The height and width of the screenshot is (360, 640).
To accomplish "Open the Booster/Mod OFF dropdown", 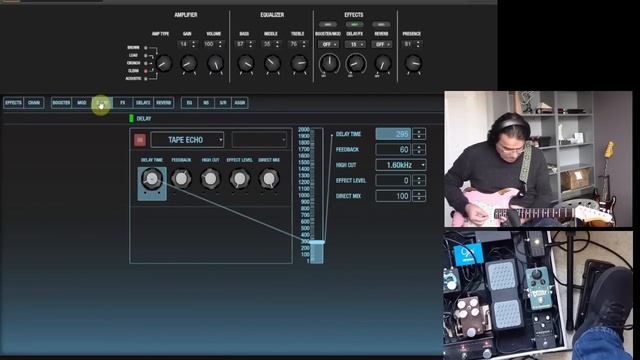I will click(x=329, y=44).
